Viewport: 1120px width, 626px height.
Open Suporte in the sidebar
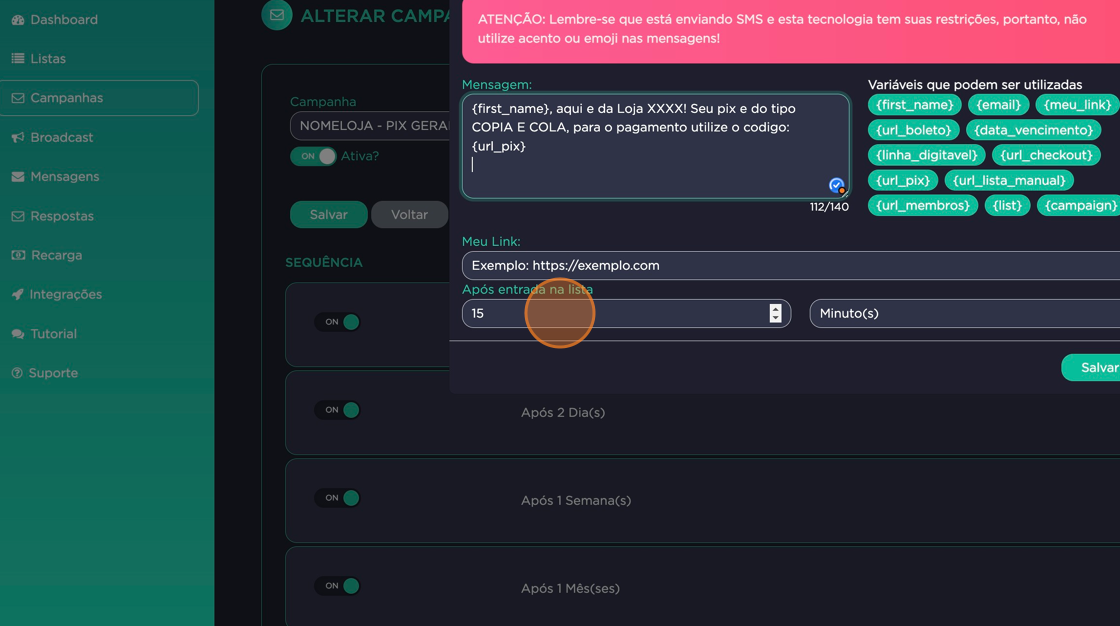44,373
